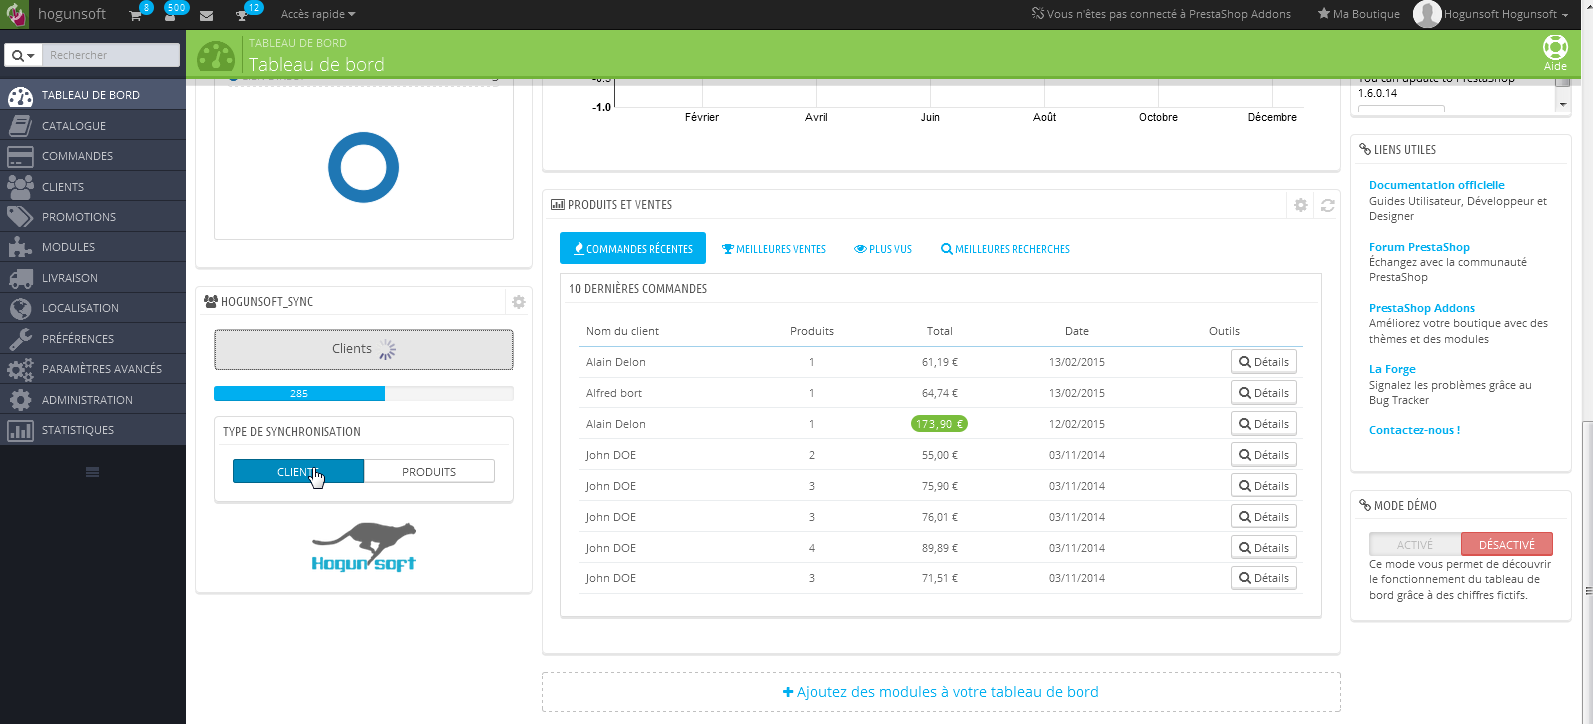Open the envelope messages icon

point(206,15)
